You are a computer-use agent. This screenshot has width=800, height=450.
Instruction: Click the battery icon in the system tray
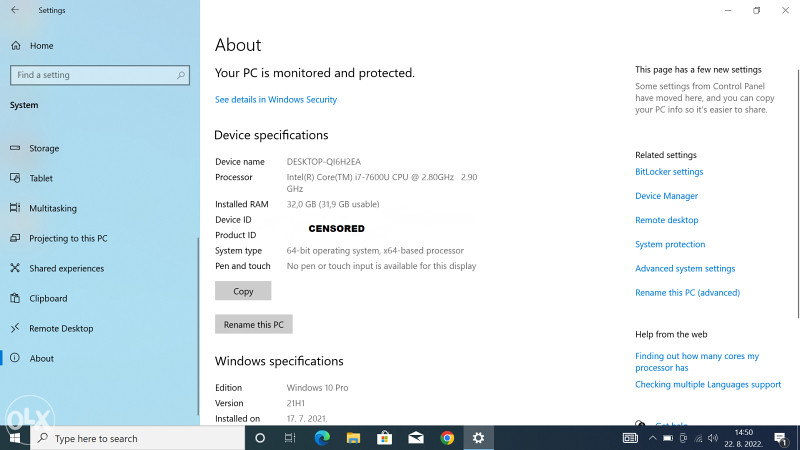click(x=668, y=438)
